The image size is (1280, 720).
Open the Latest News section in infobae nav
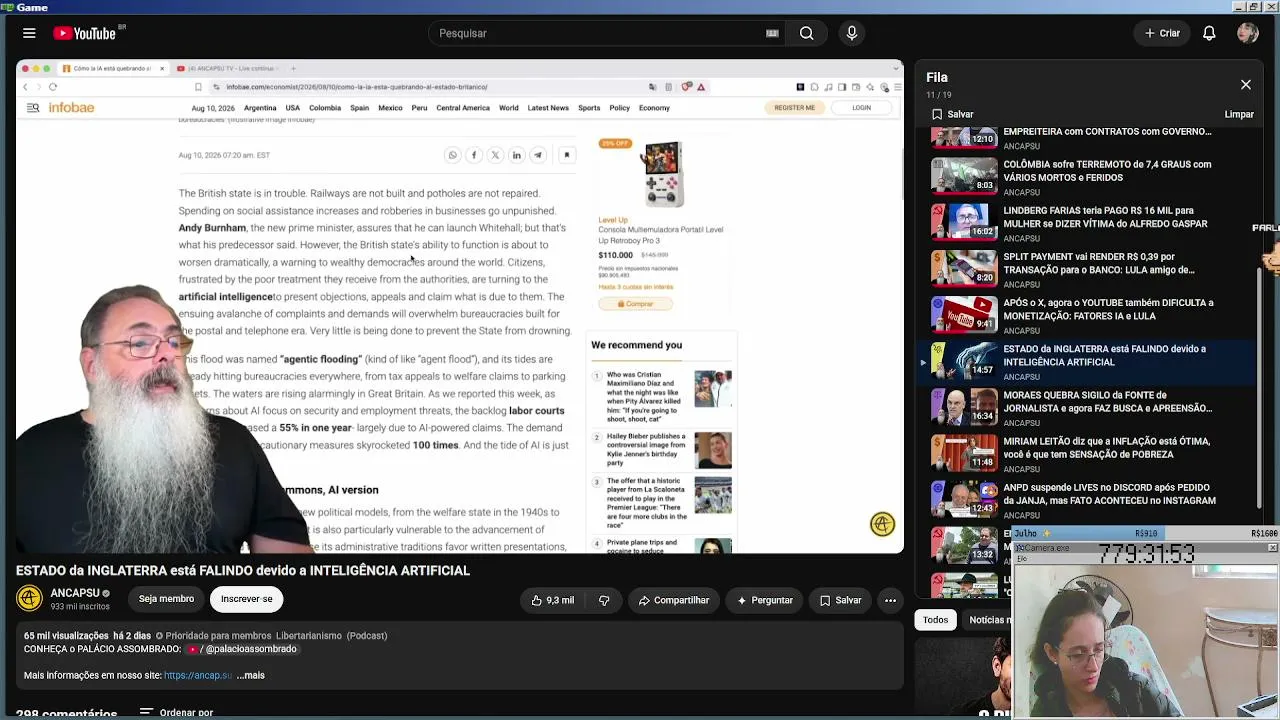[x=548, y=108]
